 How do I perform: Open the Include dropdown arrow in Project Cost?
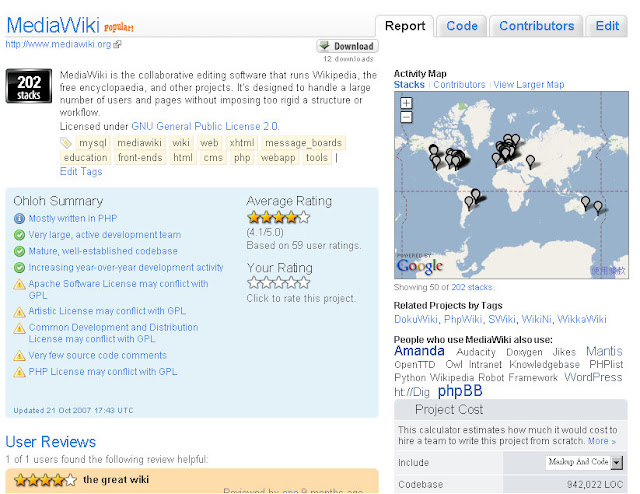617,463
